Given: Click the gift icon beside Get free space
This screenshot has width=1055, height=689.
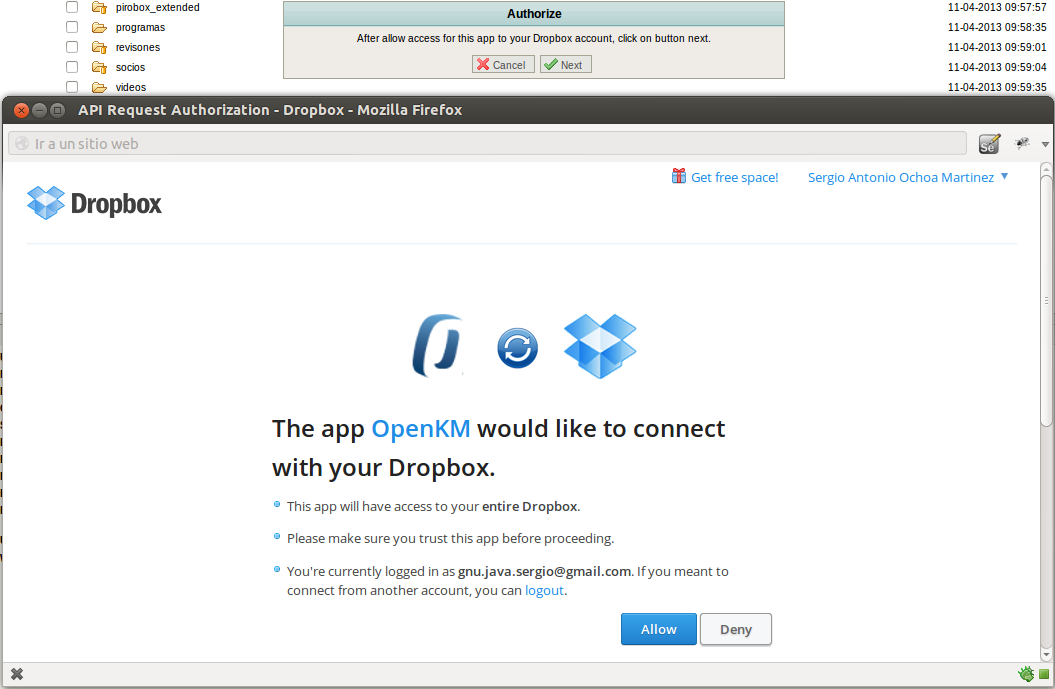Looking at the screenshot, I should pyautogui.click(x=679, y=176).
